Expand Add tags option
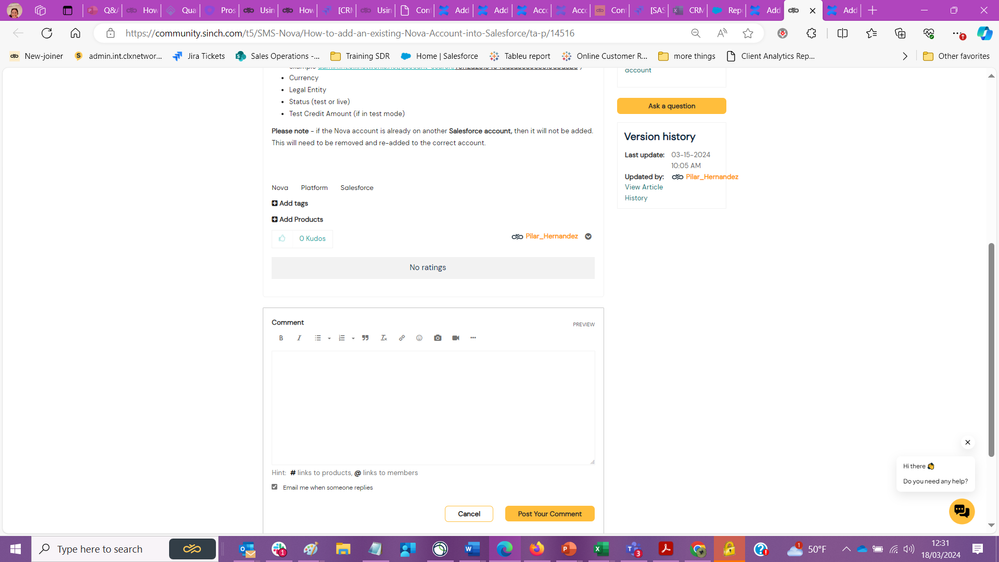 point(290,203)
